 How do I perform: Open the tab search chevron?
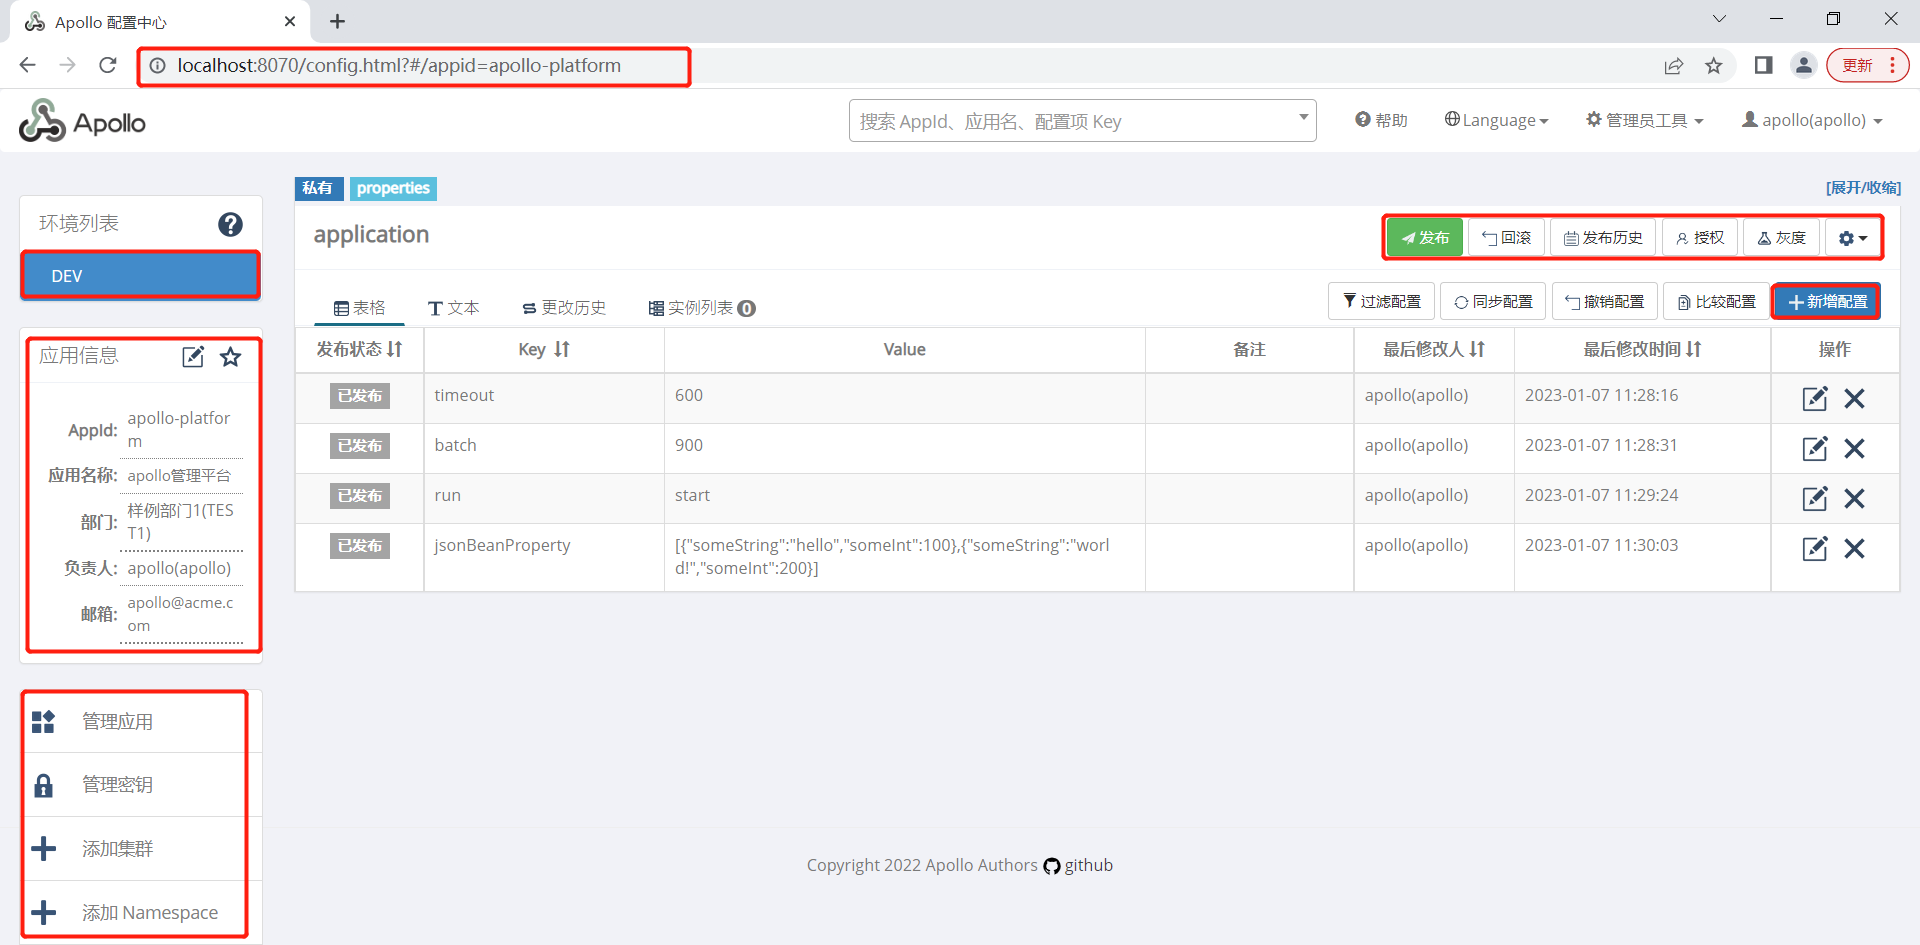(x=1719, y=19)
